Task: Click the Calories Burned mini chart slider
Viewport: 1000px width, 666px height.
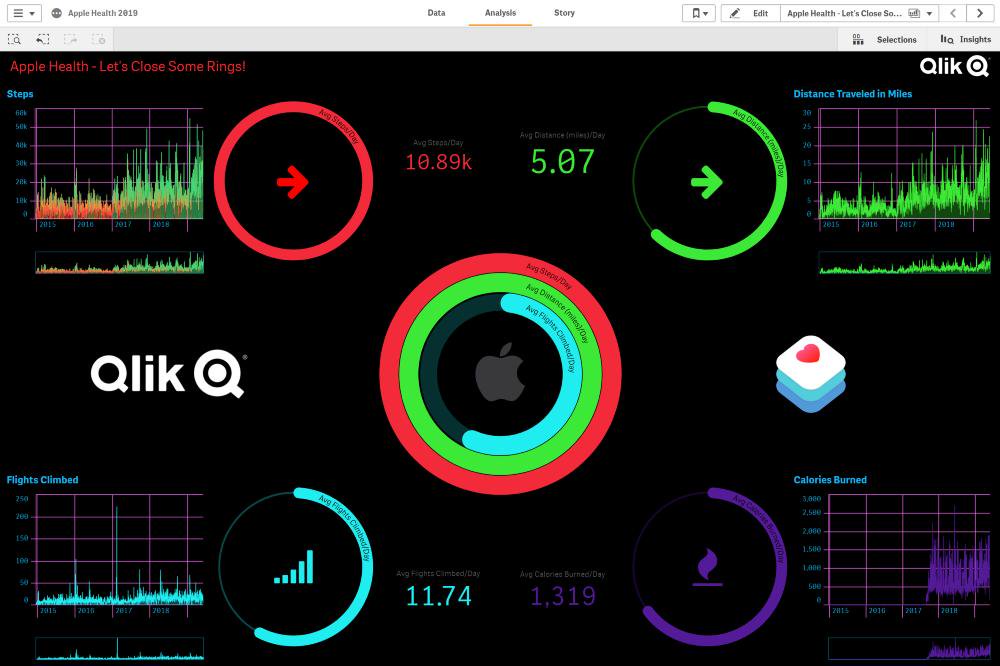Action: tap(909, 648)
